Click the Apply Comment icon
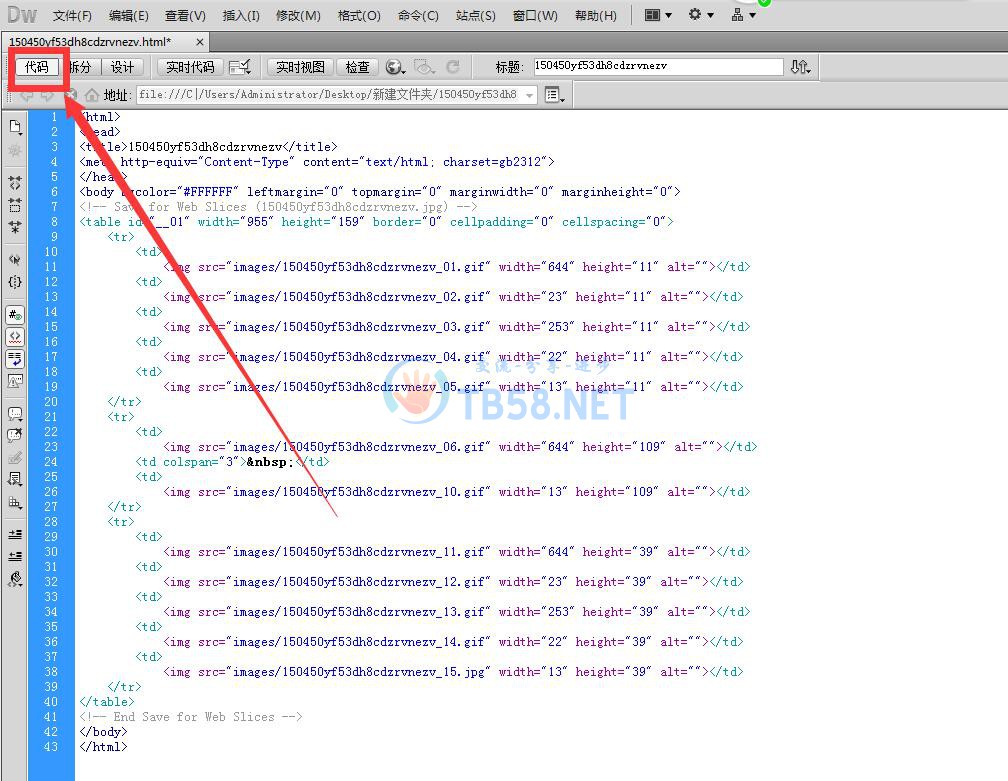This screenshot has width=1008, height=781. [x=15, y=413]
